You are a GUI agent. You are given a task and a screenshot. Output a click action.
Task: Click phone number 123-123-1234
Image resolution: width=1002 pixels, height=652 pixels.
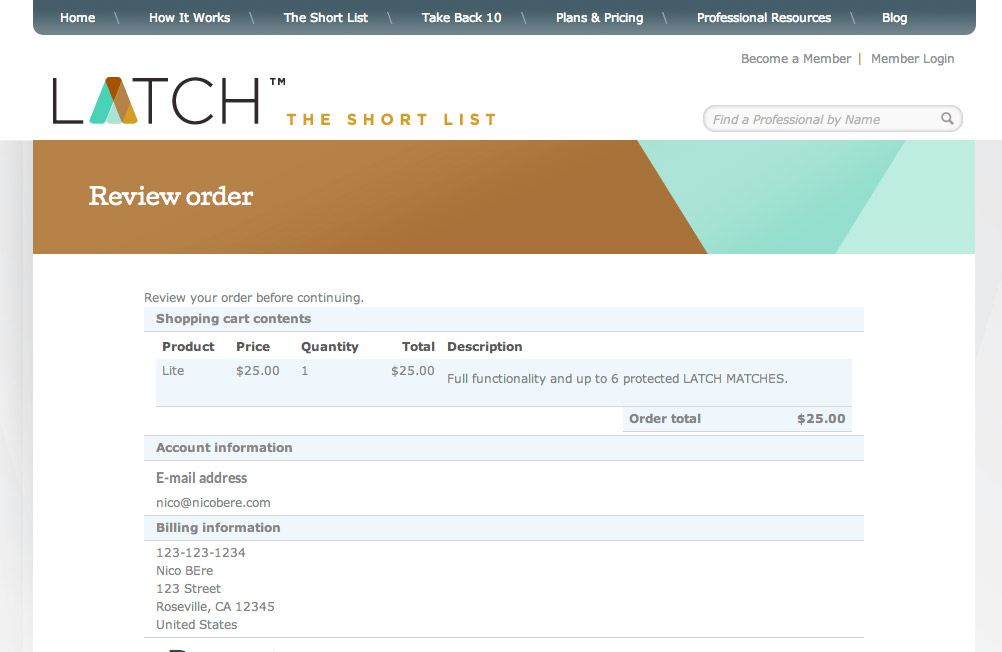pyautogui.click(x=201, y=553)
